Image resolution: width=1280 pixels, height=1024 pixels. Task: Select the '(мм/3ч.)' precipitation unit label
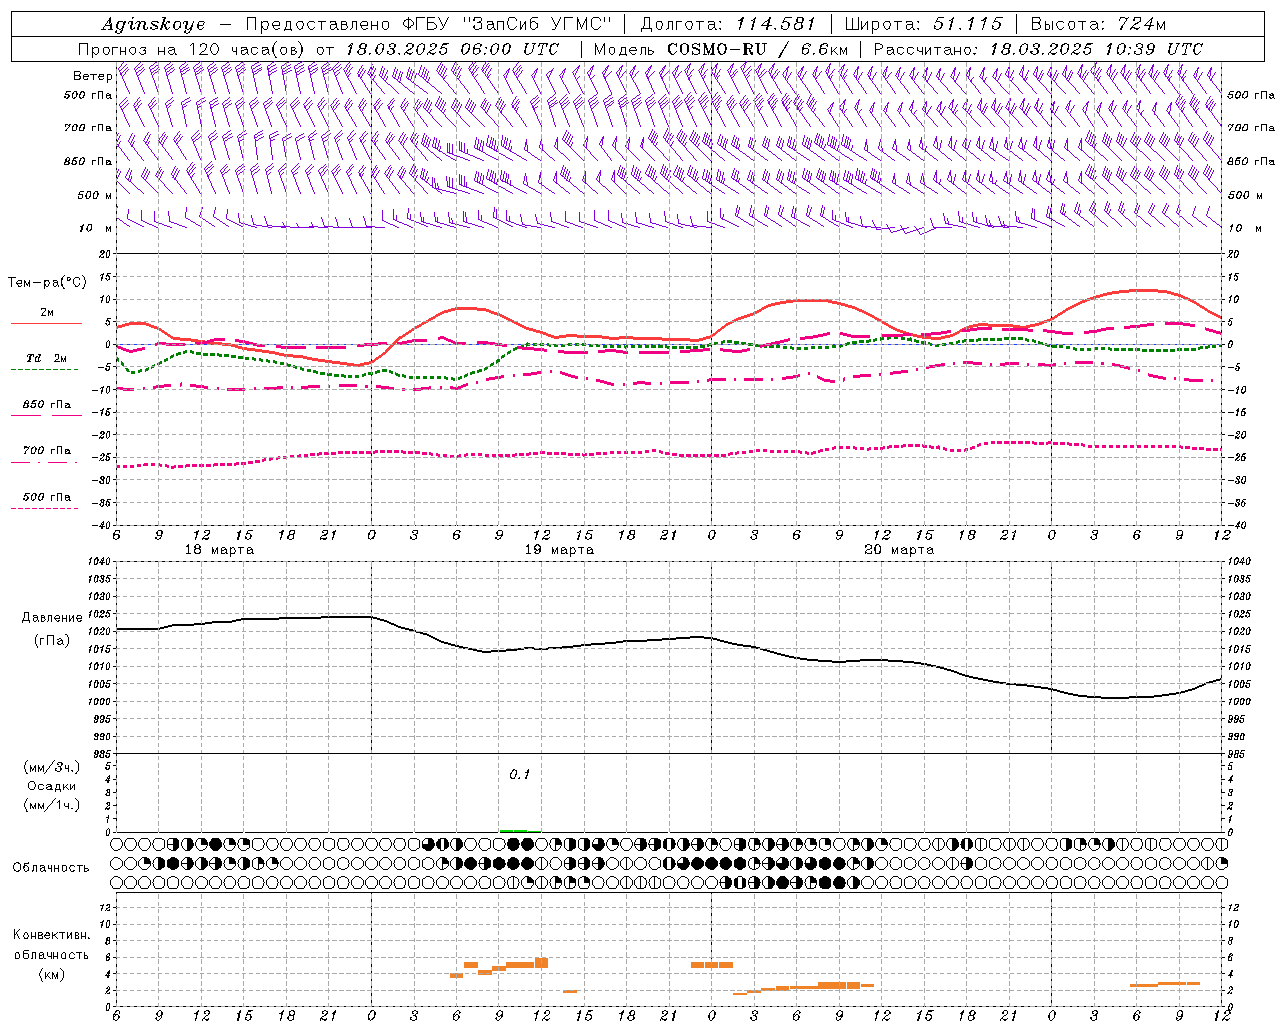[52, 767]
